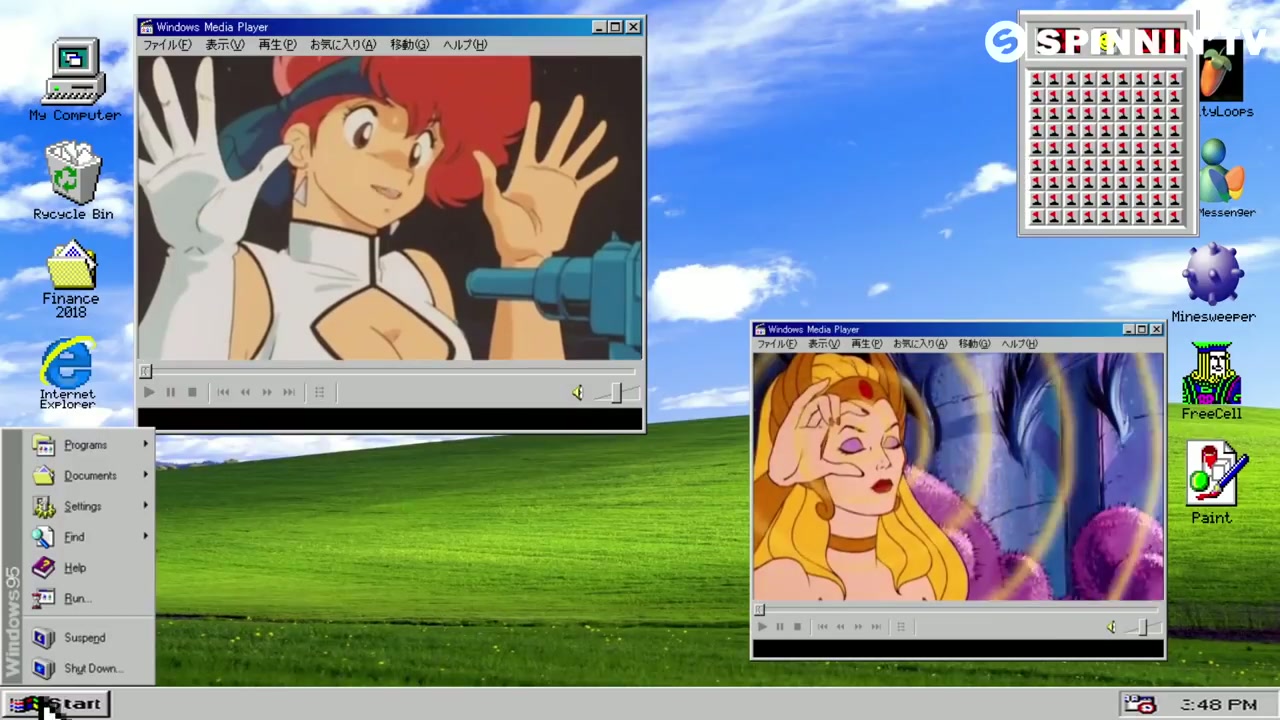Click the Start button on the taskbar
Image resolution: width=1280 pixels, height=720 pixels.
(x=56, y=704)
